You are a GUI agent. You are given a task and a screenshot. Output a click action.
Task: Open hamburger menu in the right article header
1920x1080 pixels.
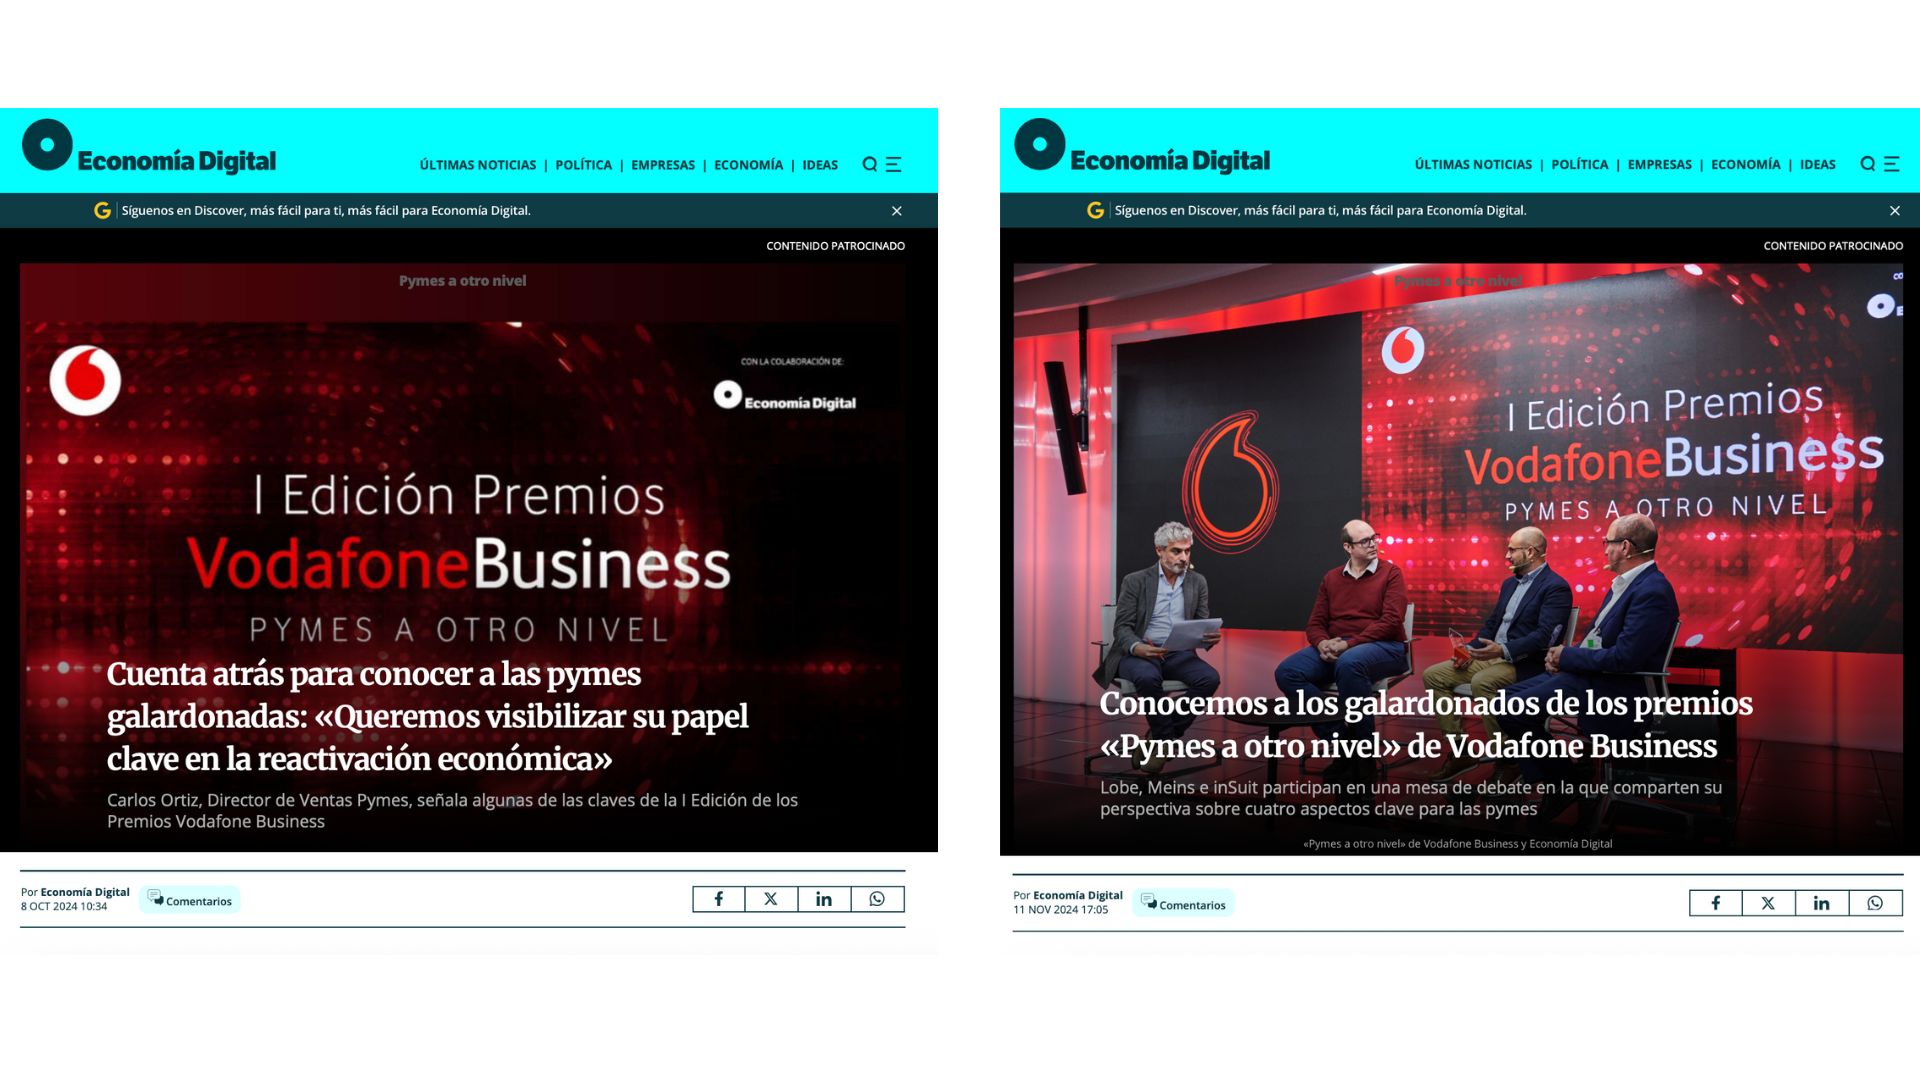[1892, 164]
